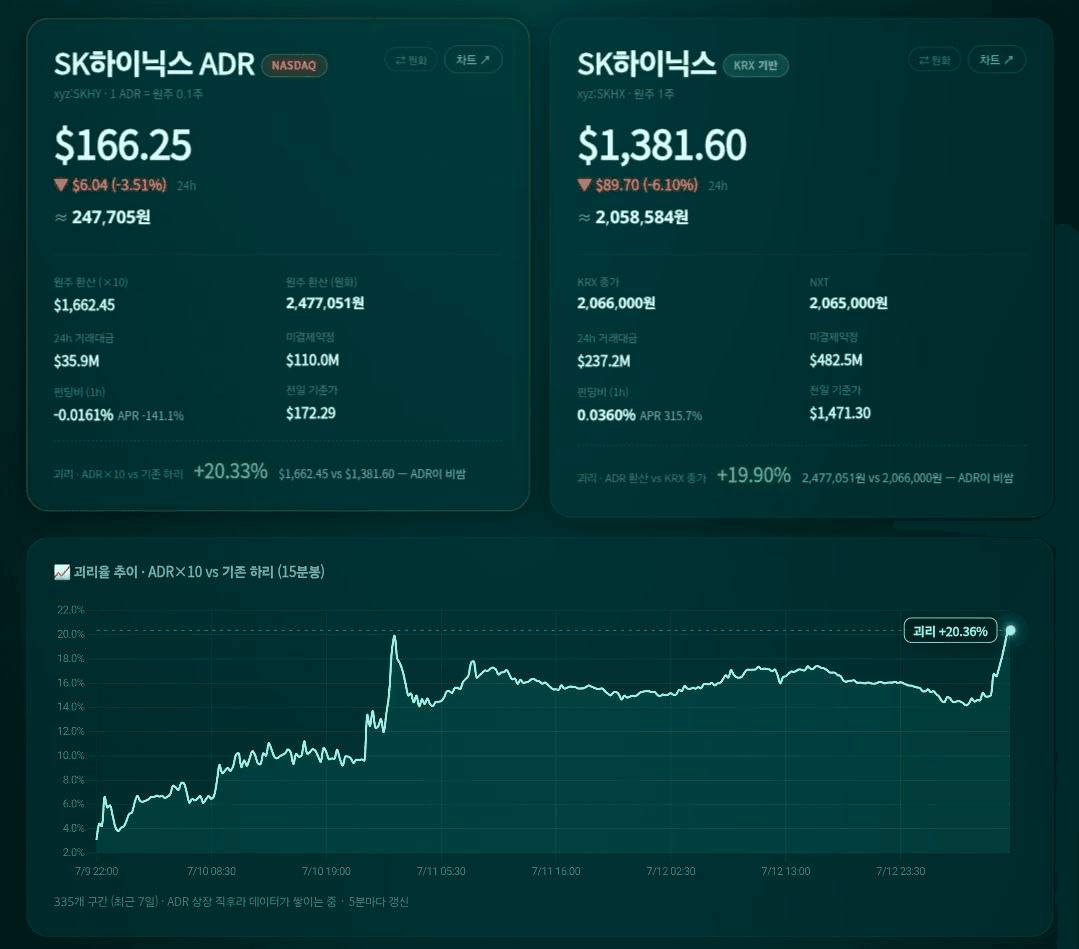The height and width of the screenshot is (949, 1079).
Task: Click the 2,066,000원 KRX closing price
Action: (x=616, y=303)
